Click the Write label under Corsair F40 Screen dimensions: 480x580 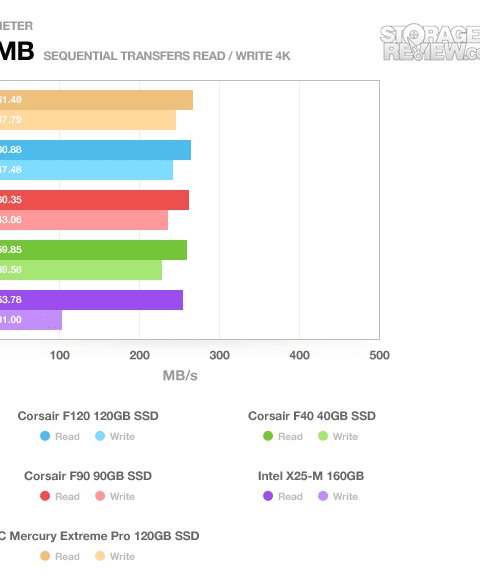tap(345, 436)
